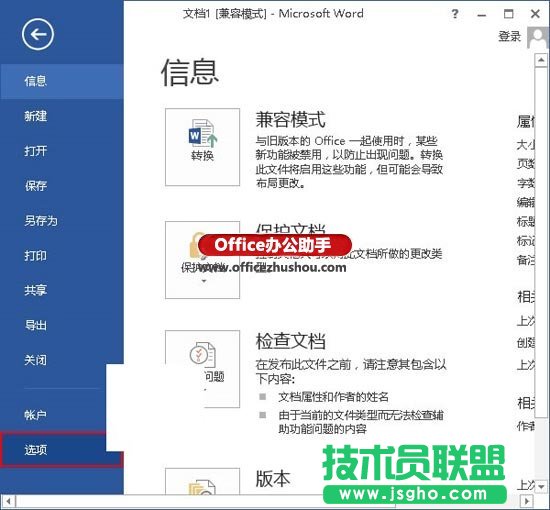Open the Check for Issues (问题) button
This screenshot has width=550, height=510.
202,369
